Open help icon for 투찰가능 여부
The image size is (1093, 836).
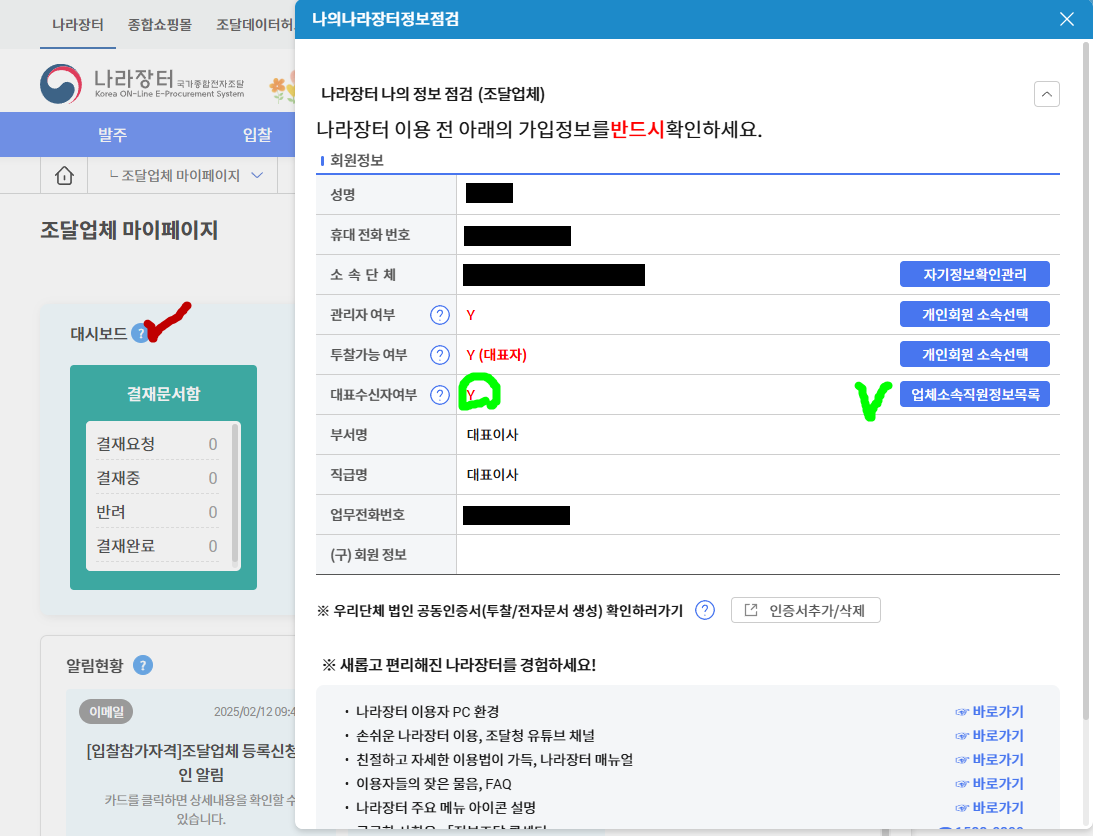click(439, 355)
